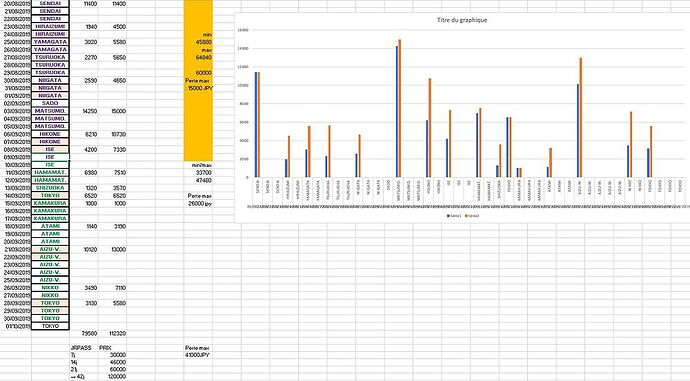Select AIZU-V. cell beside value 10120
690x381 pixels.
[x=50, y=249]
